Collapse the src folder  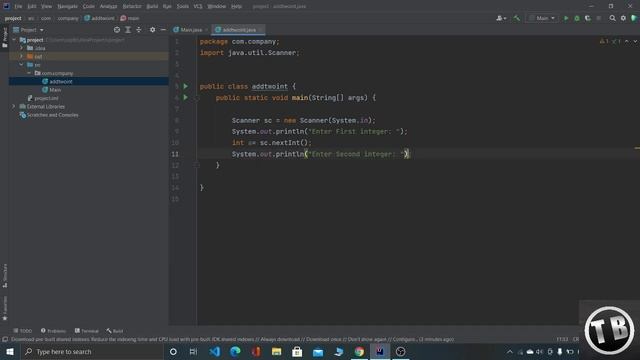pos(22,65)
